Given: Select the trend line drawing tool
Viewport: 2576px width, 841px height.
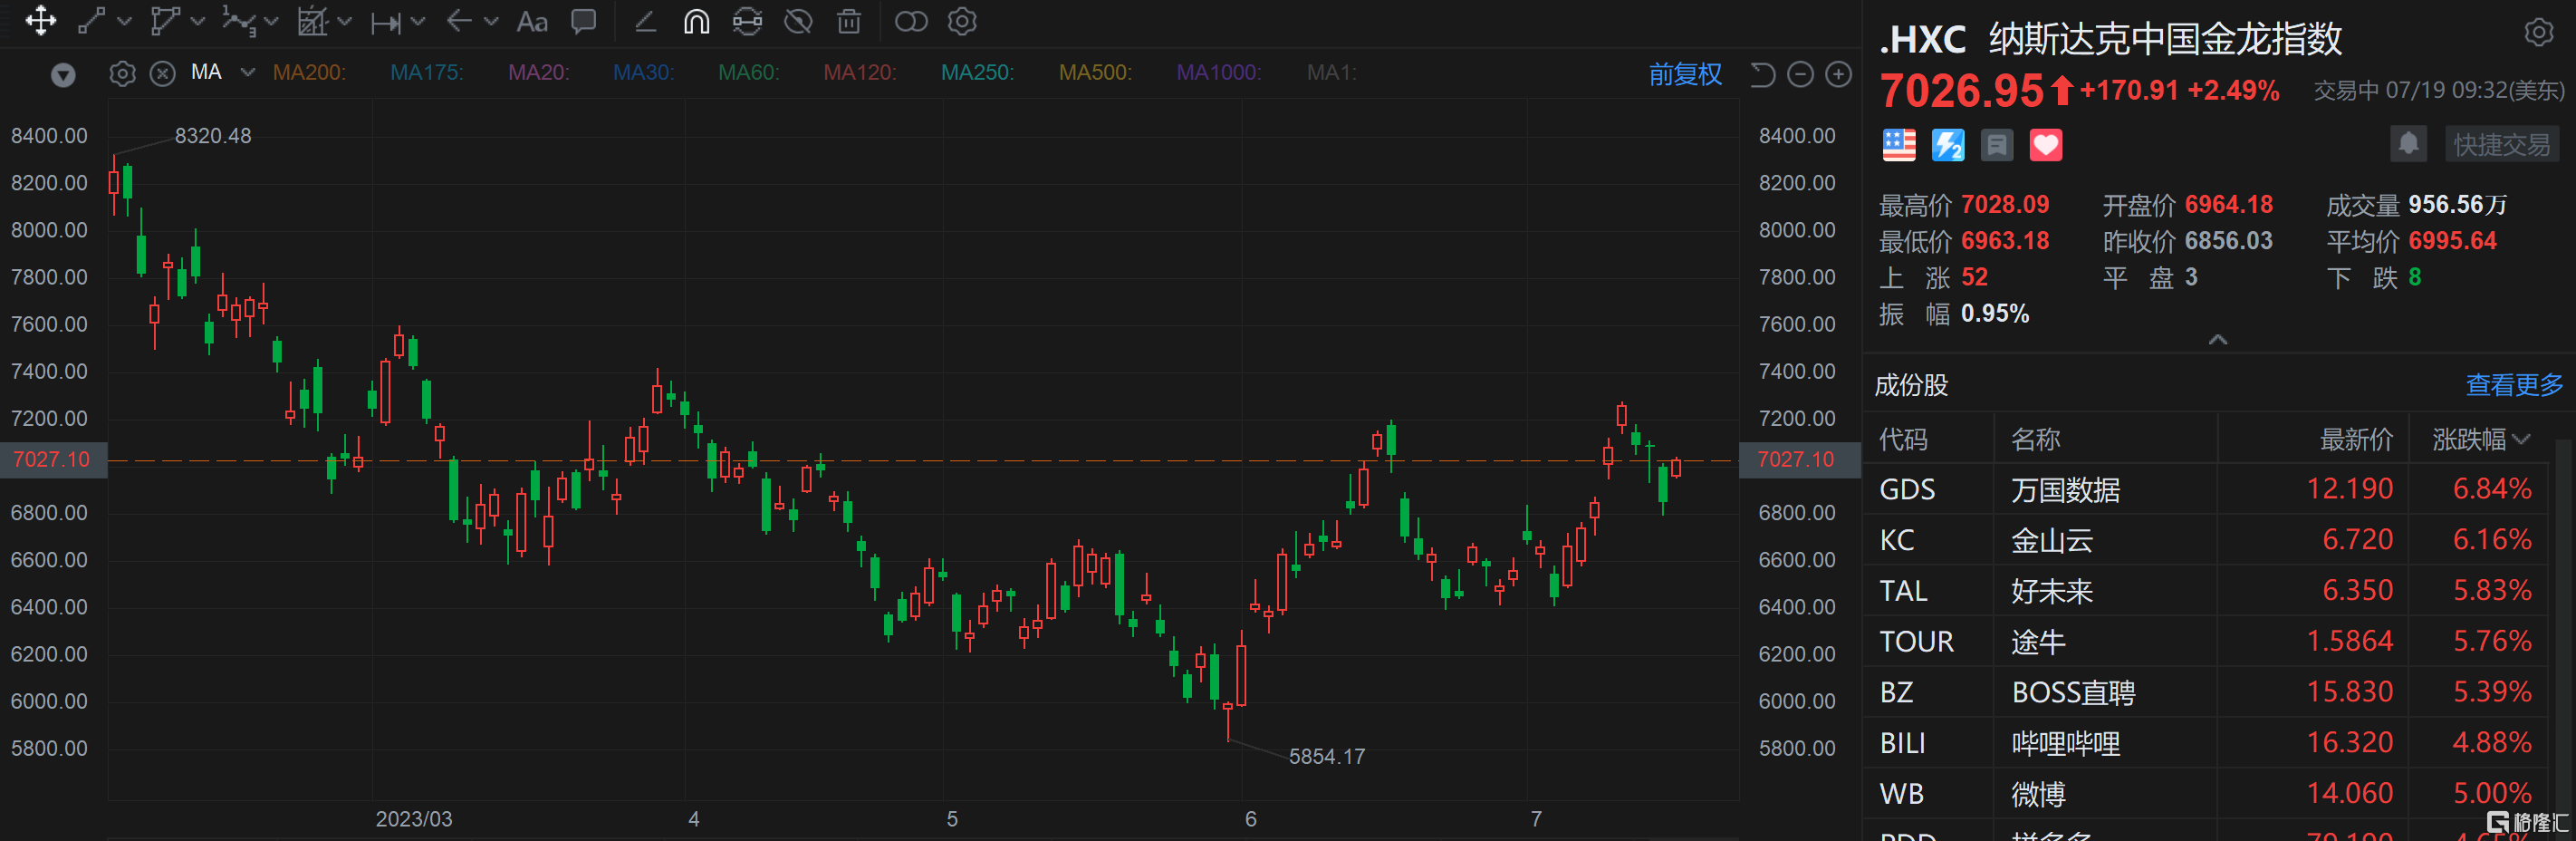Looking at the screenshot, I should [92, 21].
